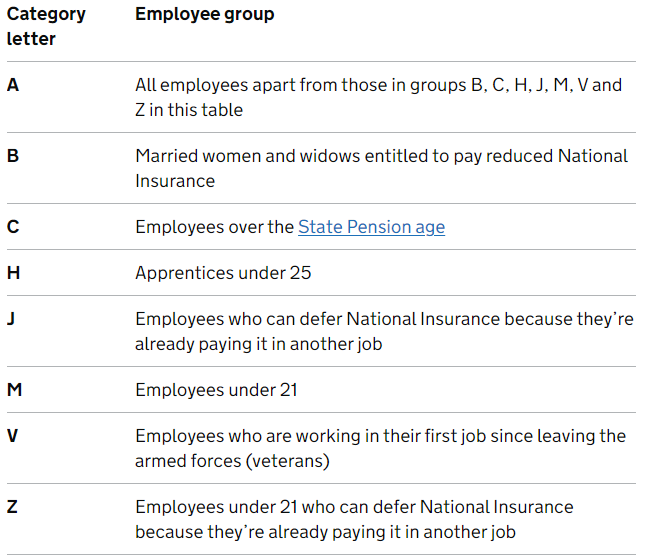
Task: Click the category J defer National Insurance text
Action: tap(385, 331)
